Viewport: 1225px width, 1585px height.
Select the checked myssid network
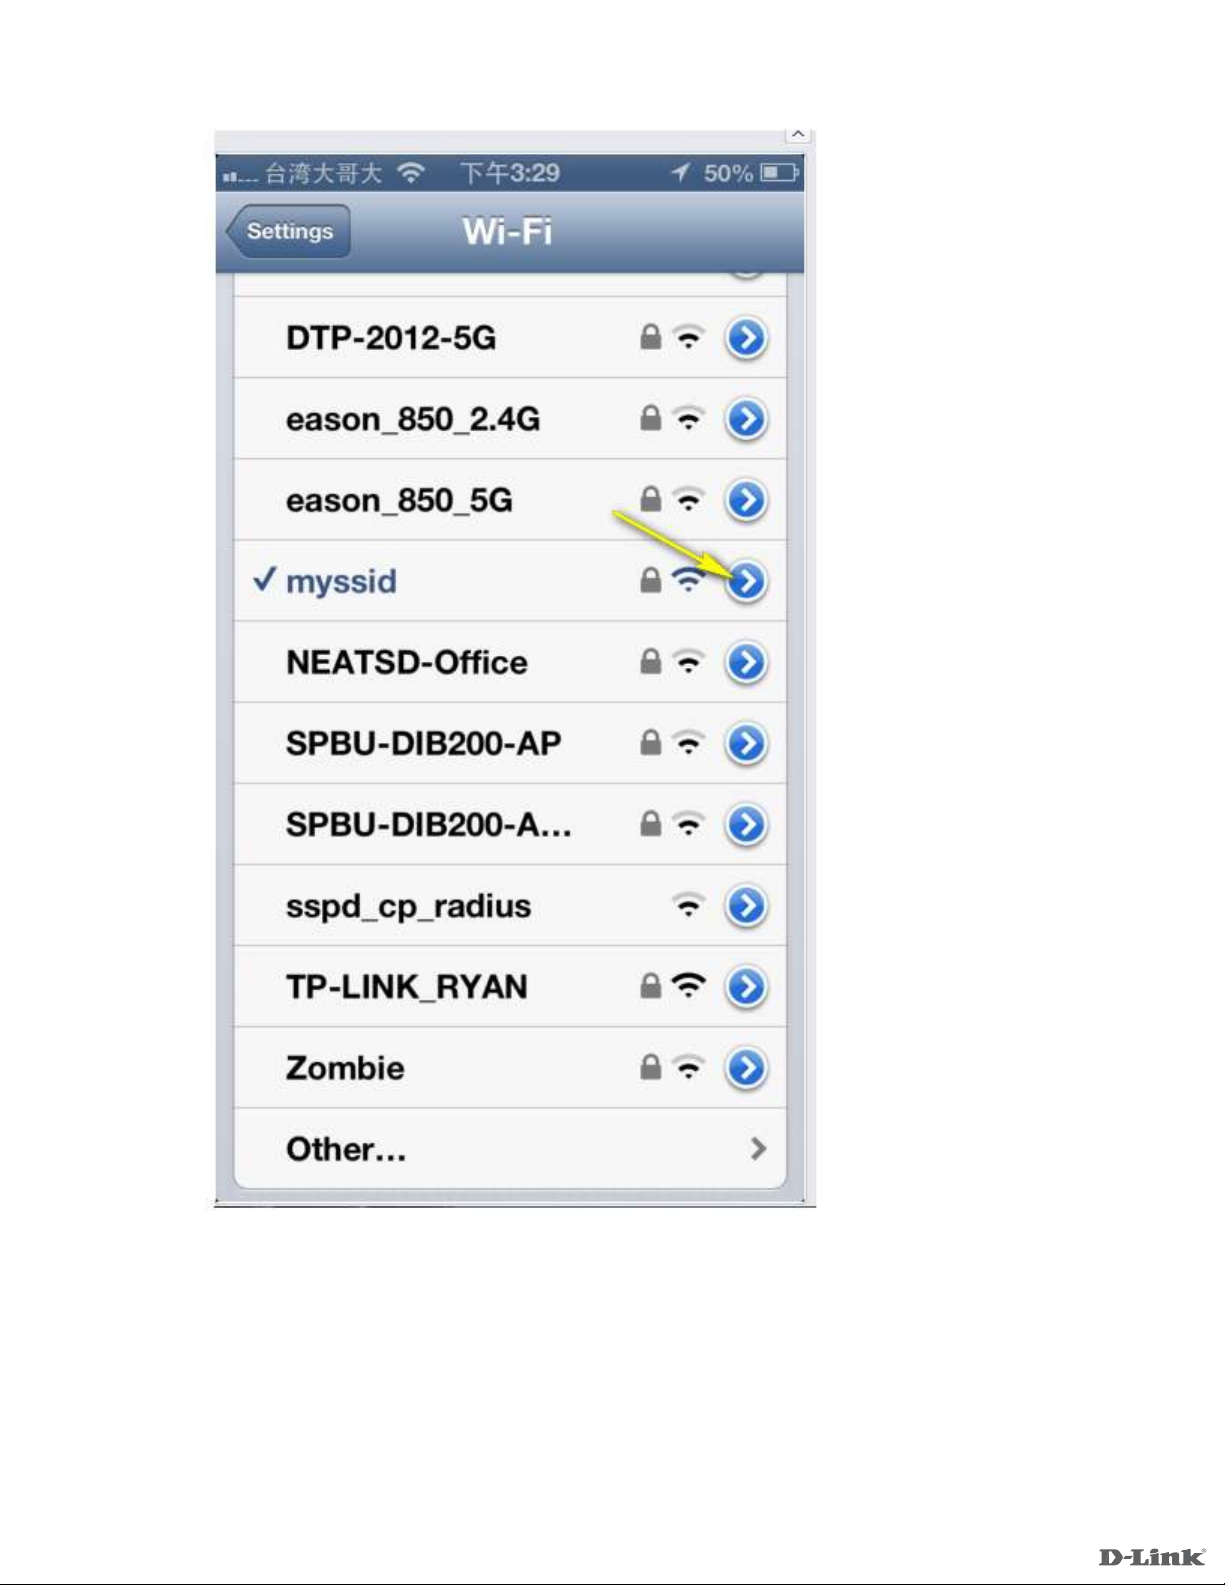[509, 581]
